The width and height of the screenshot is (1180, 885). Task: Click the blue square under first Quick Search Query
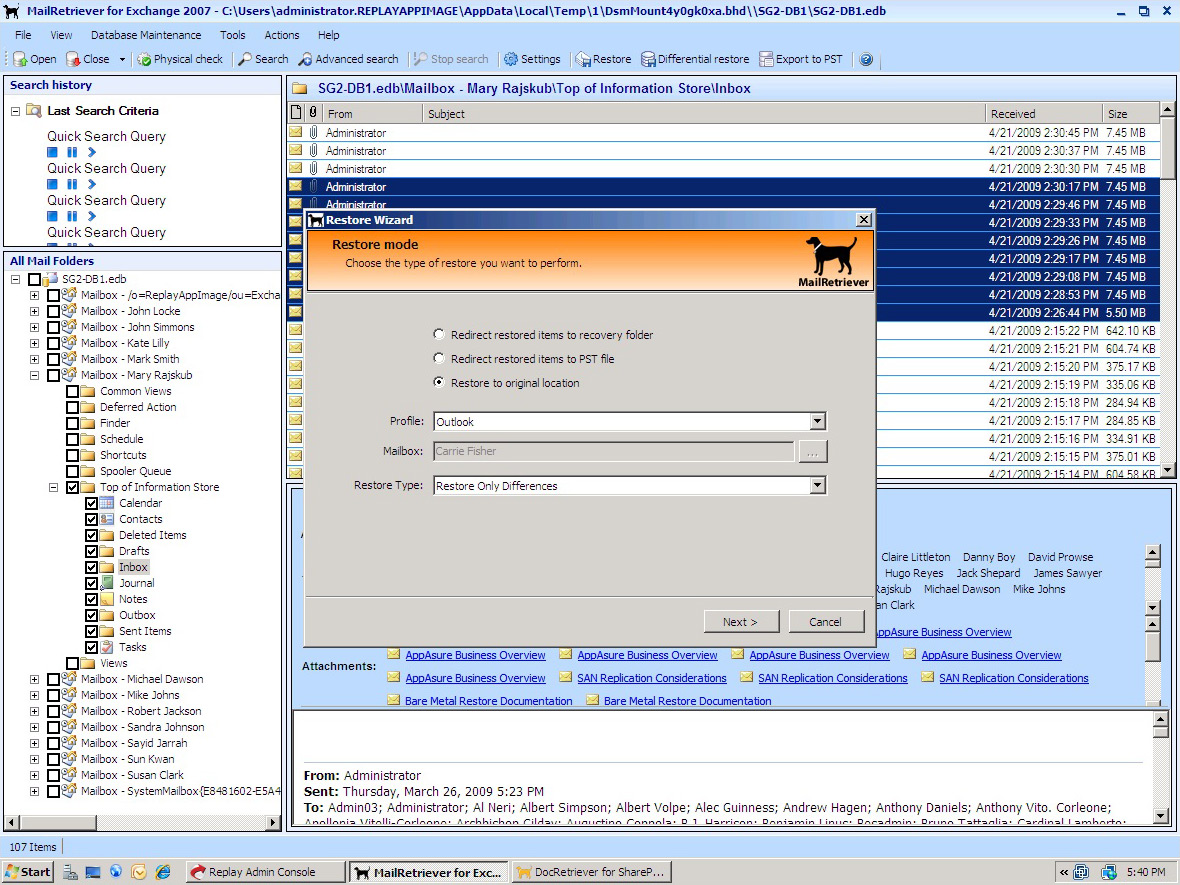click(52, 152)
